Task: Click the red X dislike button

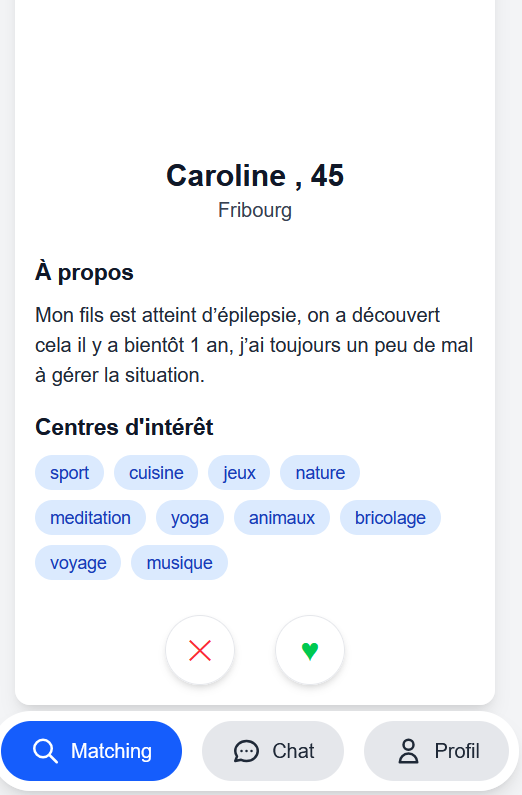Action: pyautogui.click(x=200, y=650)
